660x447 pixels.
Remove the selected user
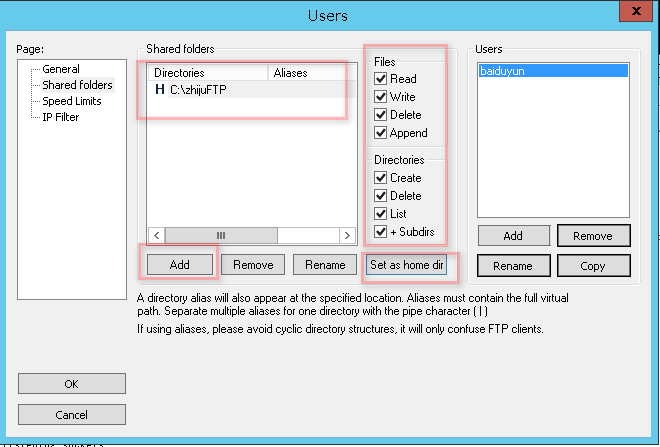tap(593, 236)
